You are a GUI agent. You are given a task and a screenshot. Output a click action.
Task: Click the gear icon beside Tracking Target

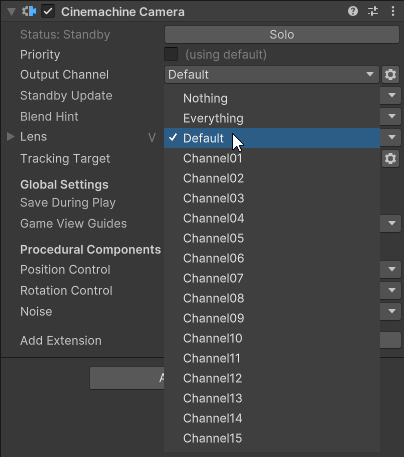(390, 158)
